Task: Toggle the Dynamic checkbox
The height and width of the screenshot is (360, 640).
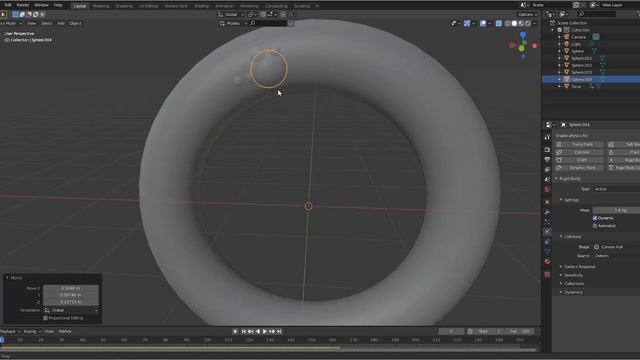Action: pos(595,218)
